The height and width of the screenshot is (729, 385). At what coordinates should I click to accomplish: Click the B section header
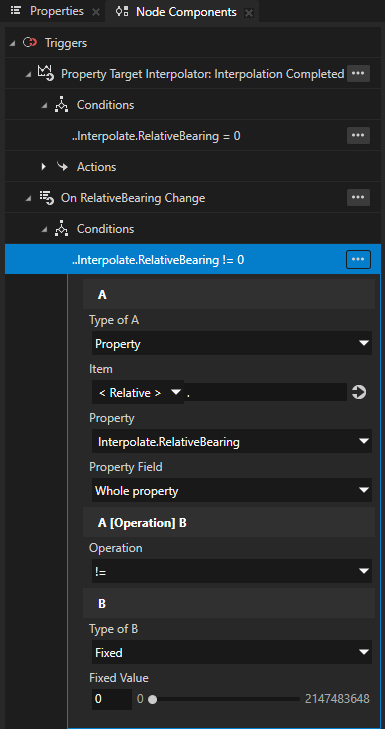(x=229, y=603)
